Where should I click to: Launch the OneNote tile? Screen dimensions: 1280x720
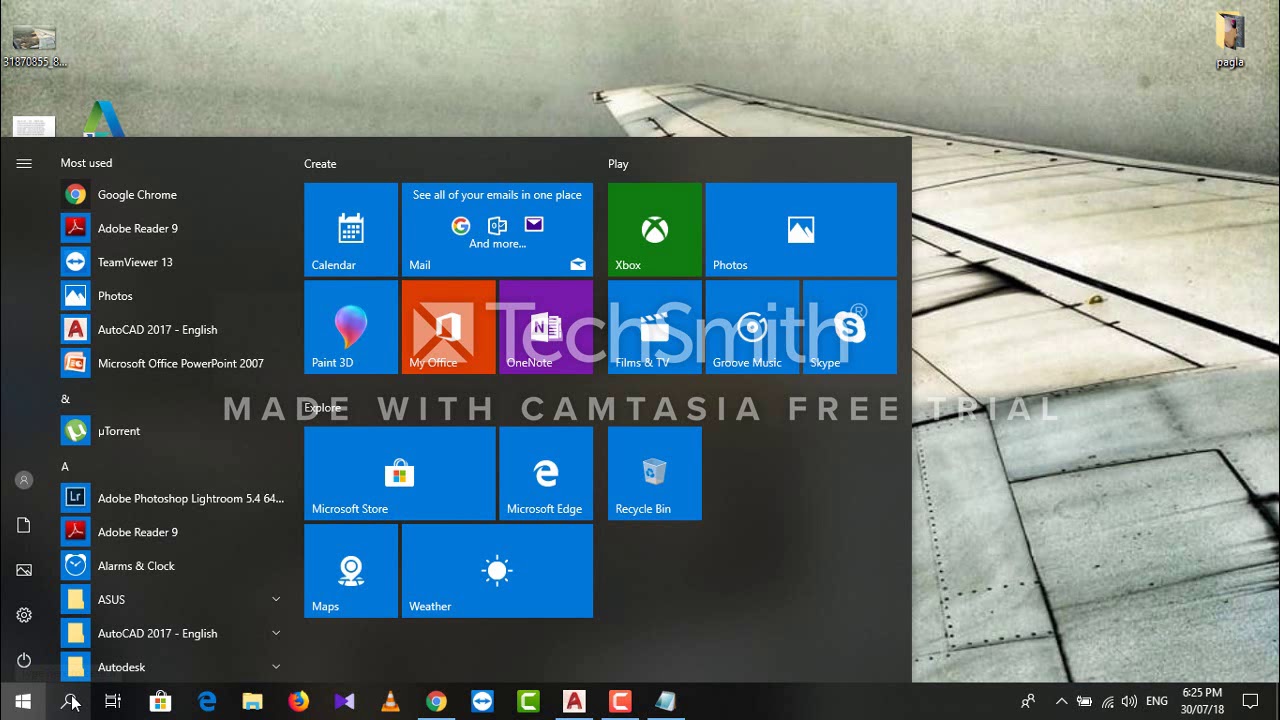click(x=546, y=327)
